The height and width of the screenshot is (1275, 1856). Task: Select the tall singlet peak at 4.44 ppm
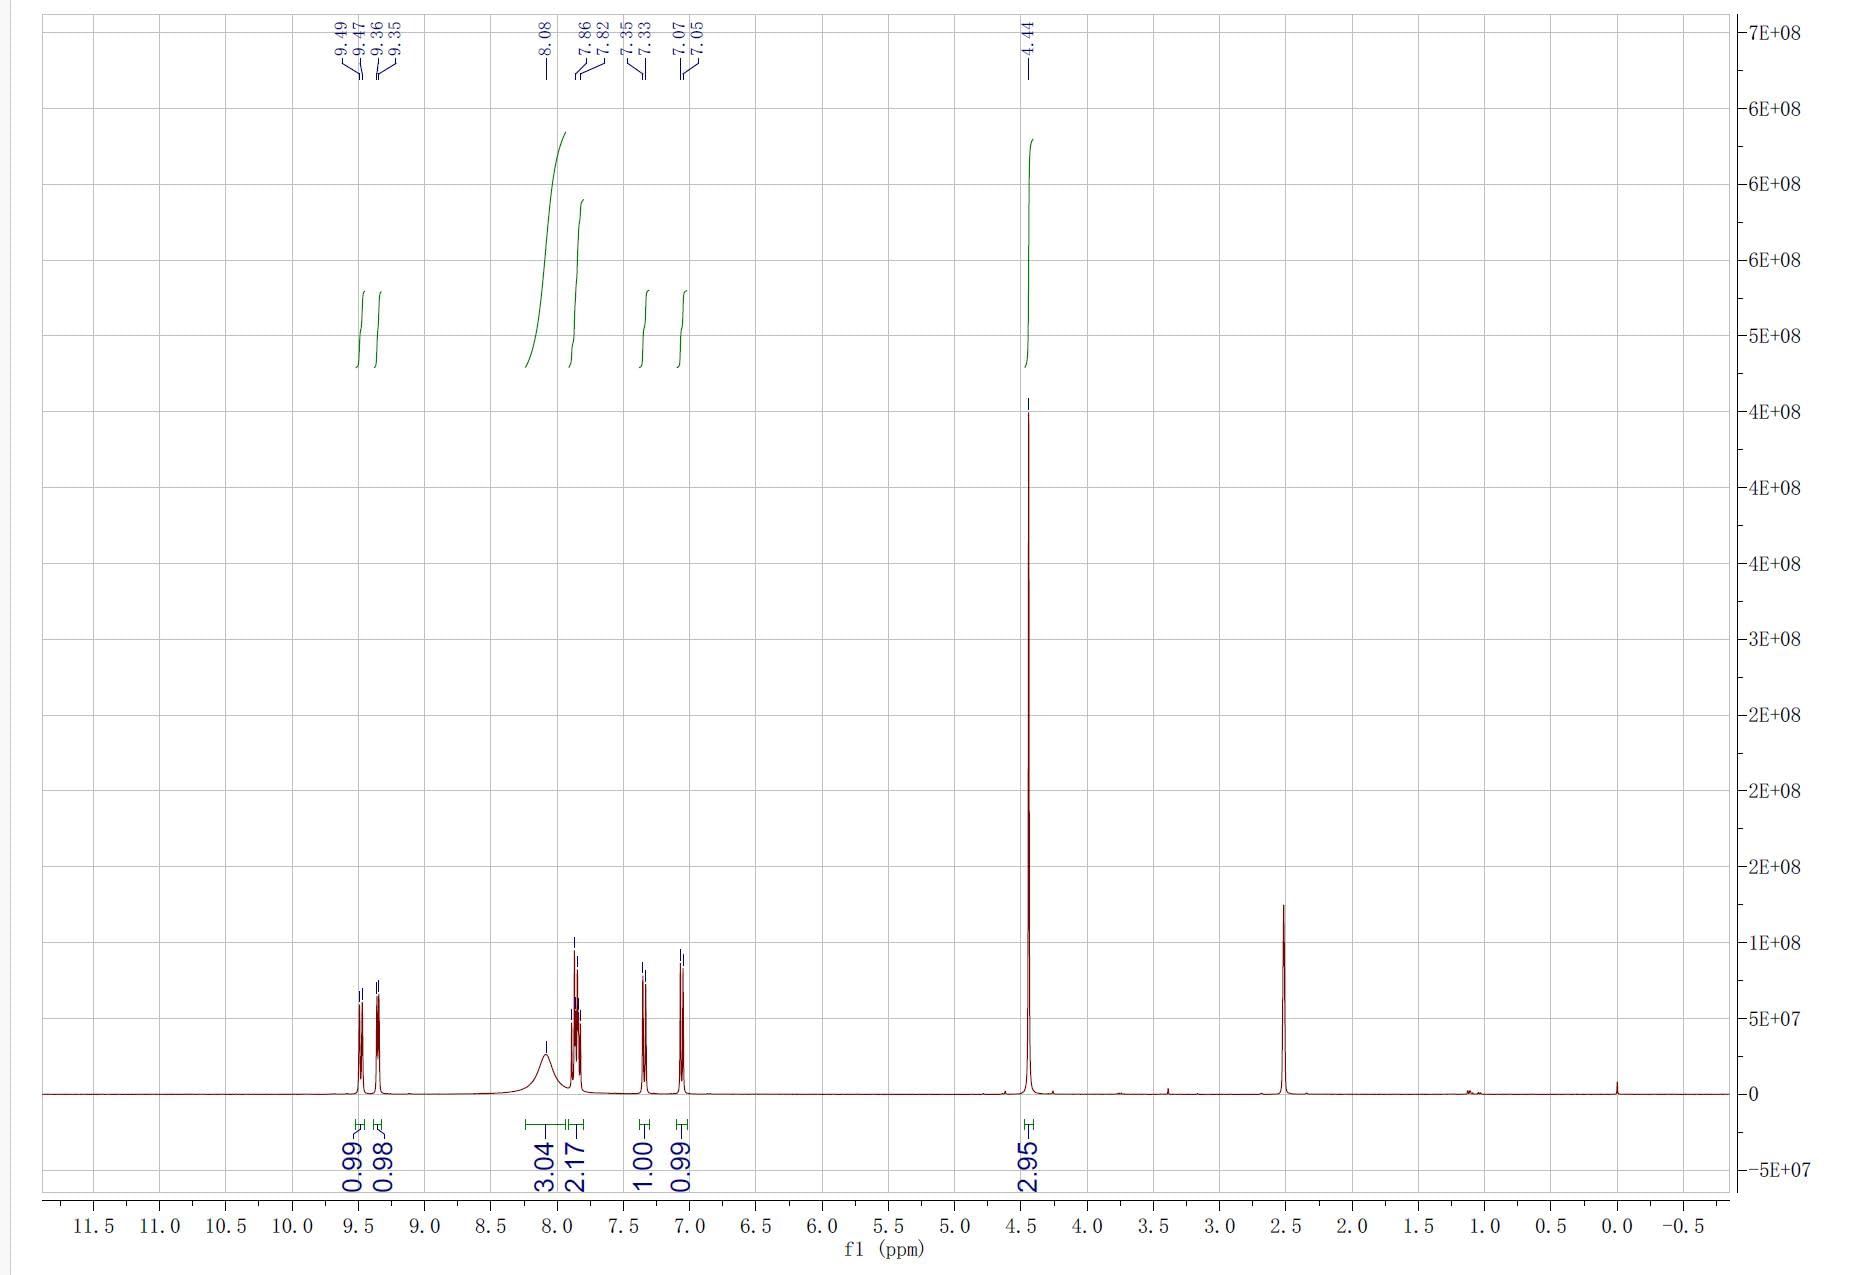point(1028,700)
